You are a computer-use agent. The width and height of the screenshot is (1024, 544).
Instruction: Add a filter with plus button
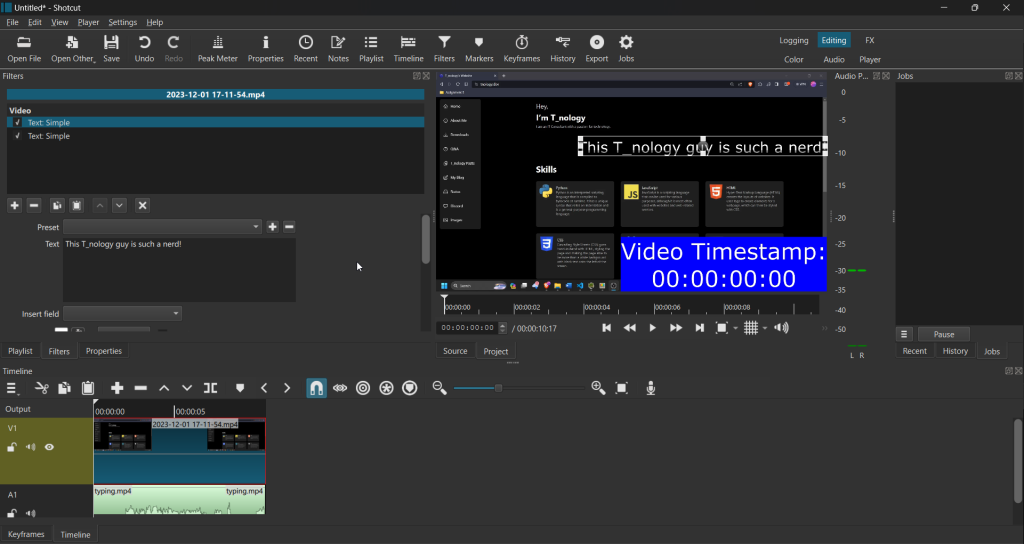(x=14, y=205)
